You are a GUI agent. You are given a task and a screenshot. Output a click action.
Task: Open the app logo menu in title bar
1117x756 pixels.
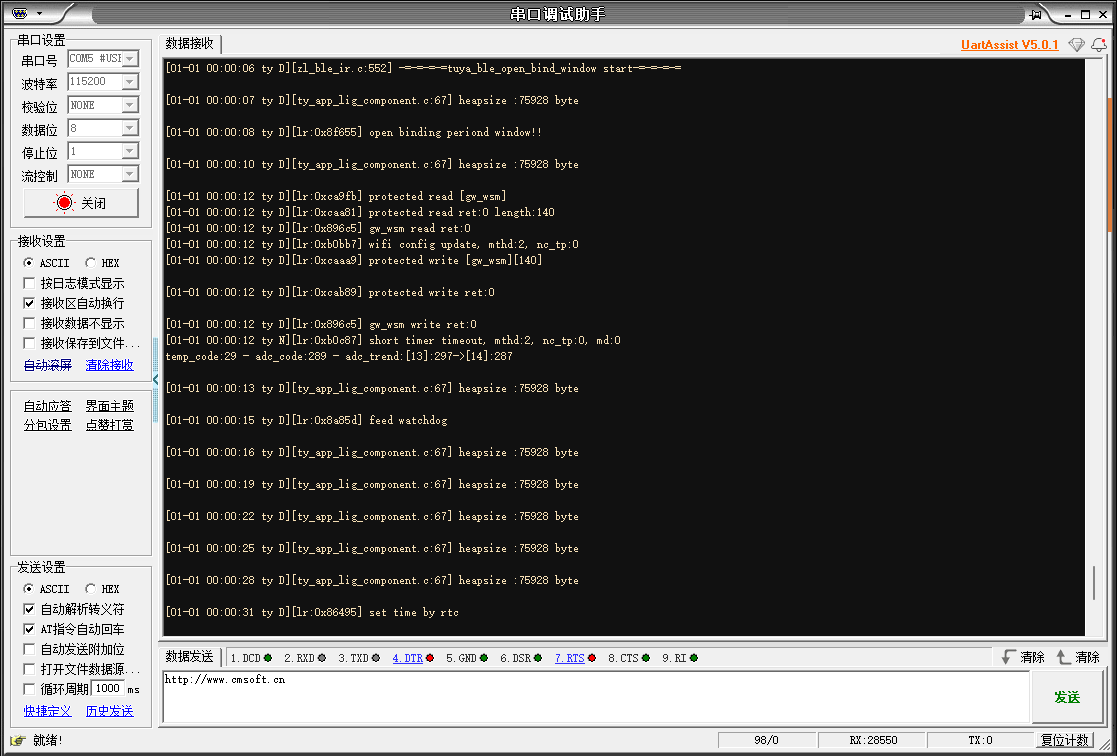click(x=20, y=14)
